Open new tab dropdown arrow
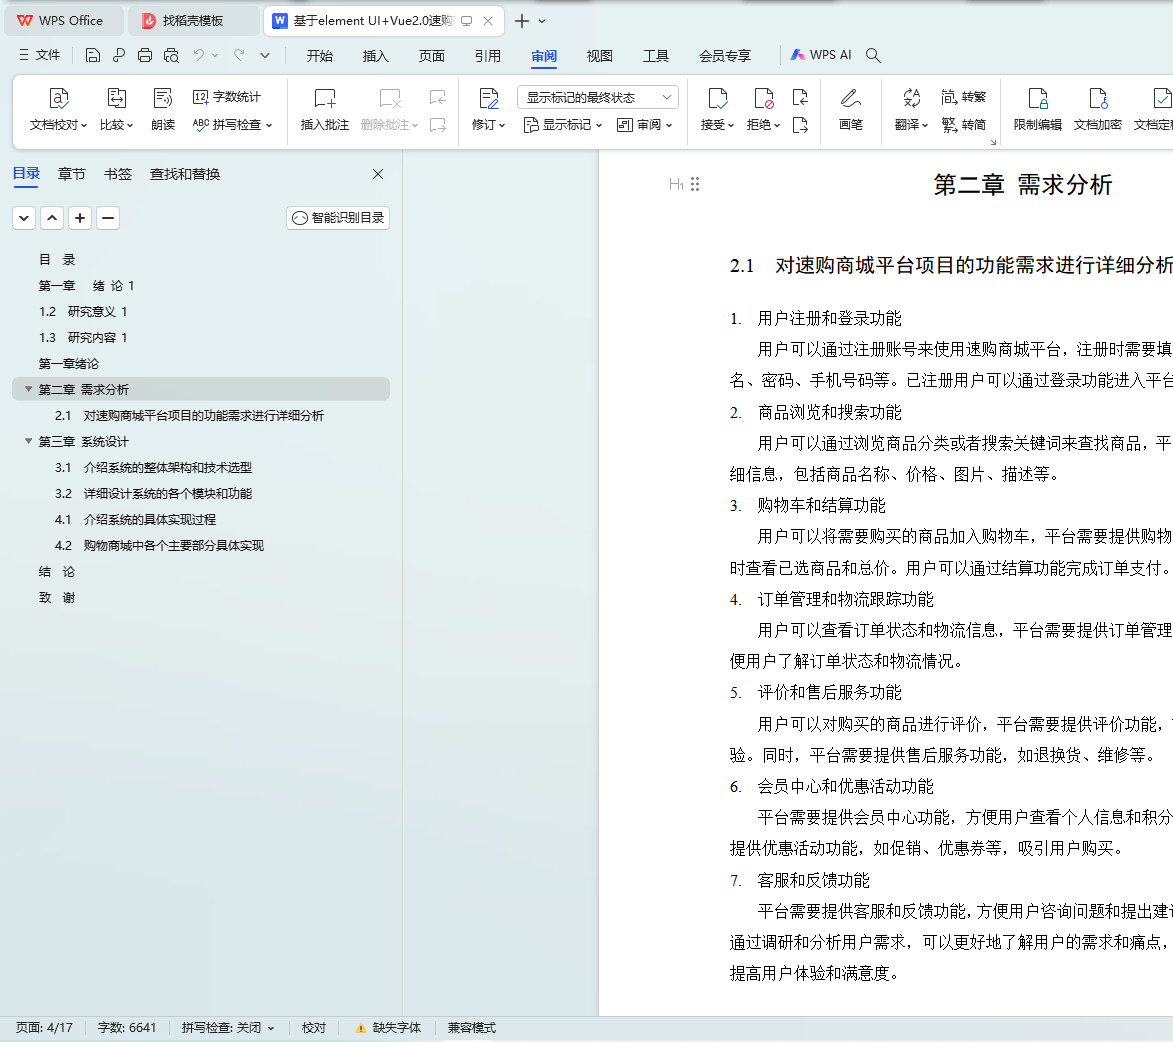The height and width of the screenshot is (1042, 1173). click(542, 21)
